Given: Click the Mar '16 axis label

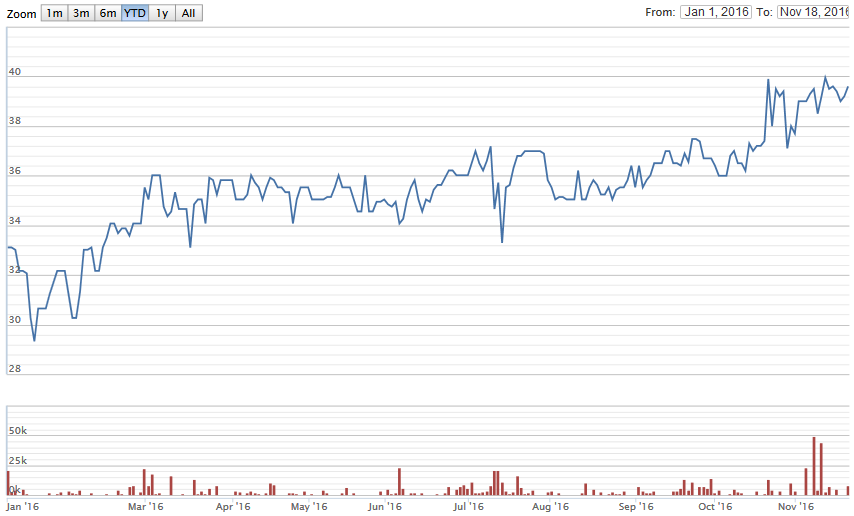Looking at the screenshot, I should [x=146, y=507].
